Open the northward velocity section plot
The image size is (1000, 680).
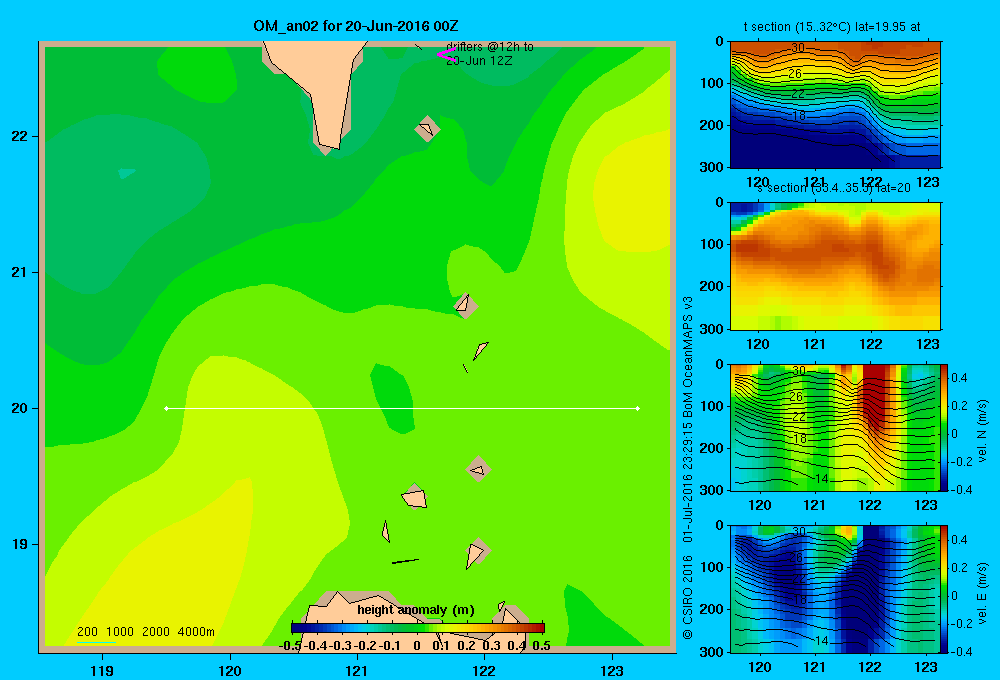coord(835,427)
